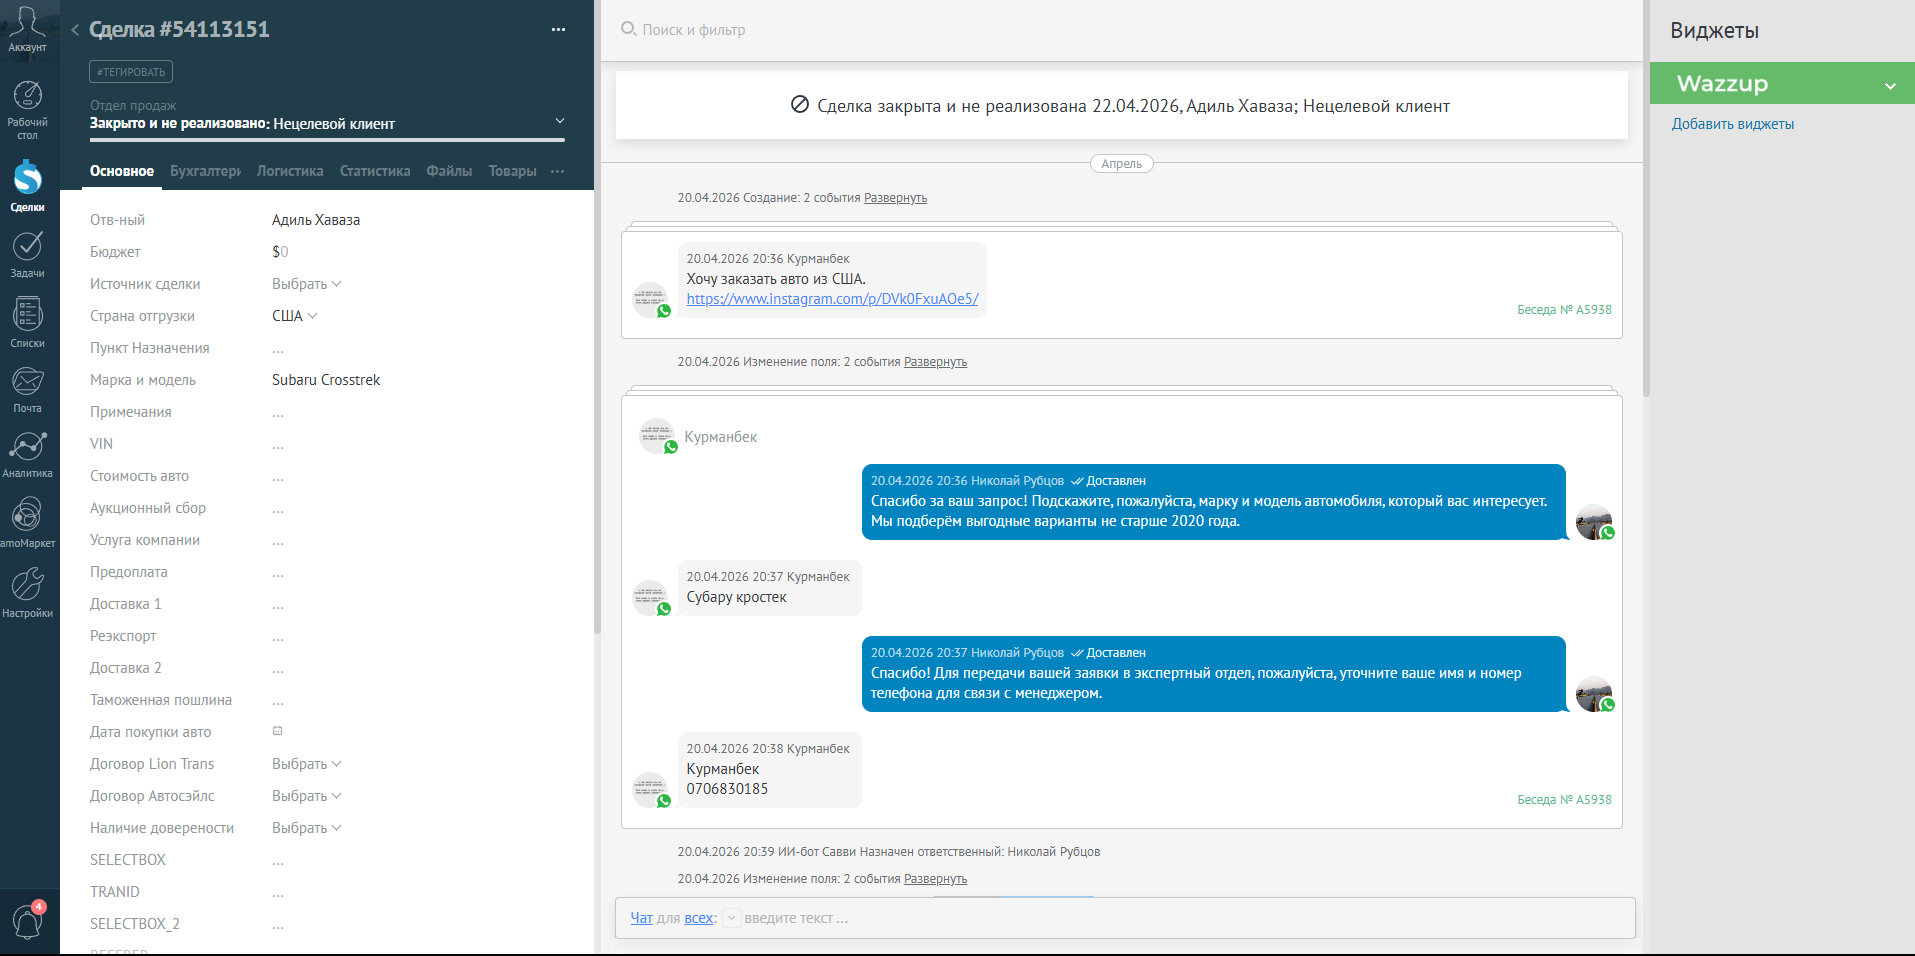Viewport: 1915px width, 956px height.
Task: Open more tabs ellipsis after Товары
Action: (557, 171)
